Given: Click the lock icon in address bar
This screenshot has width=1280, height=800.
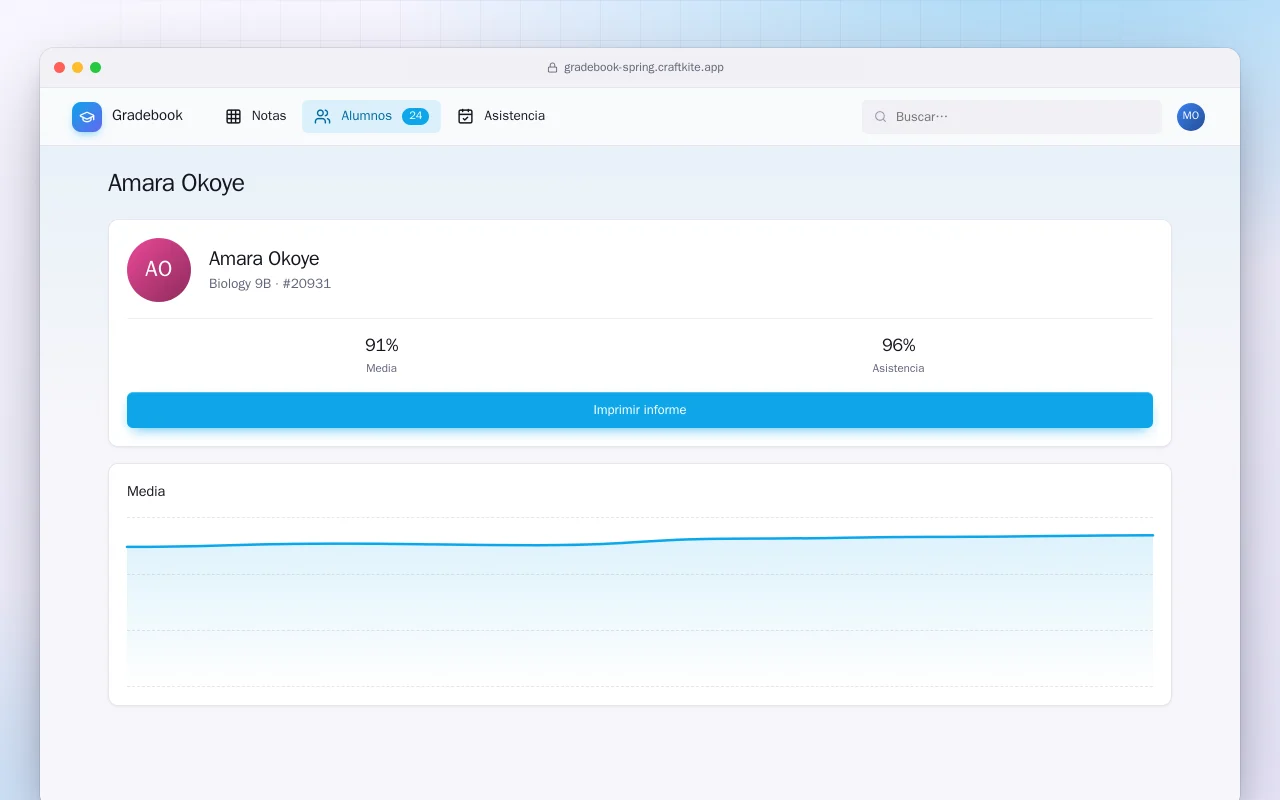Looking at the screenshot, I should 552,68.
